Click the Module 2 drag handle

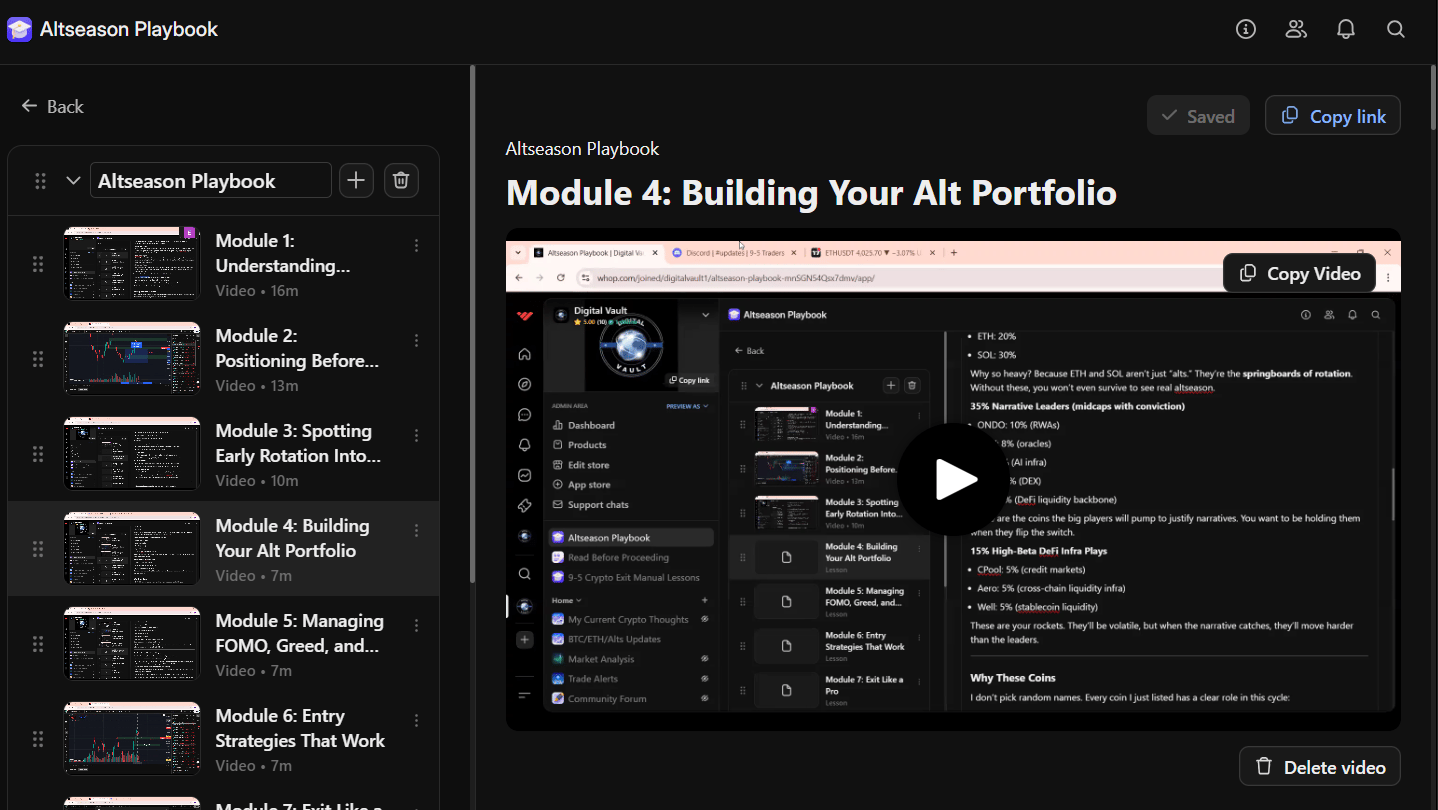click(x=38, y=359)
